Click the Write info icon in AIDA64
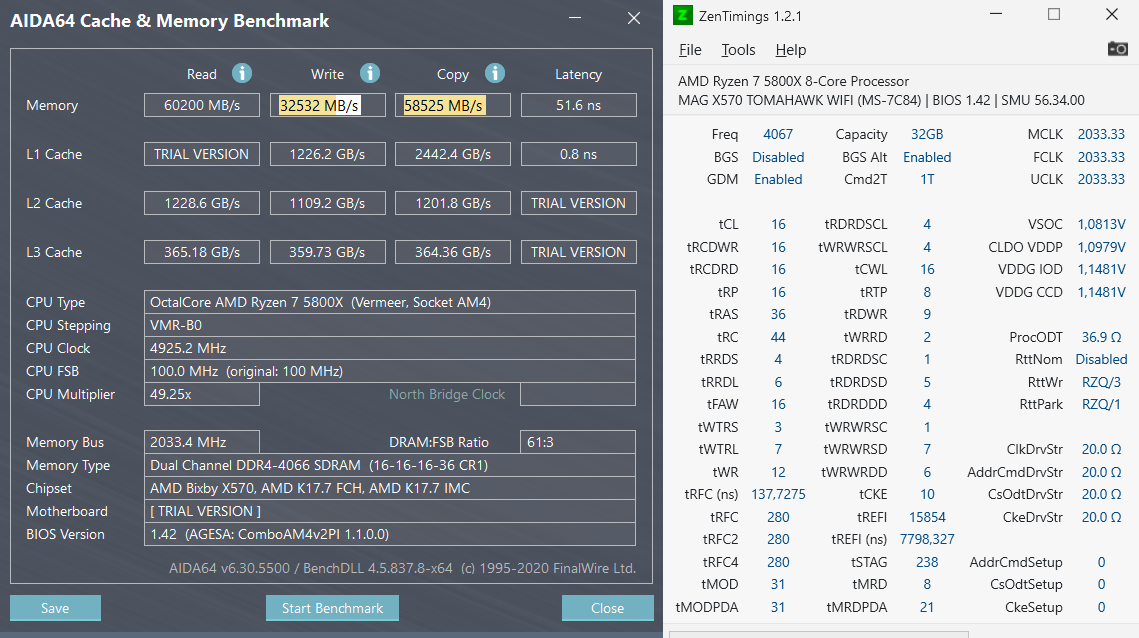Viewport: 1139px width, 638px height. coord(370,73)
